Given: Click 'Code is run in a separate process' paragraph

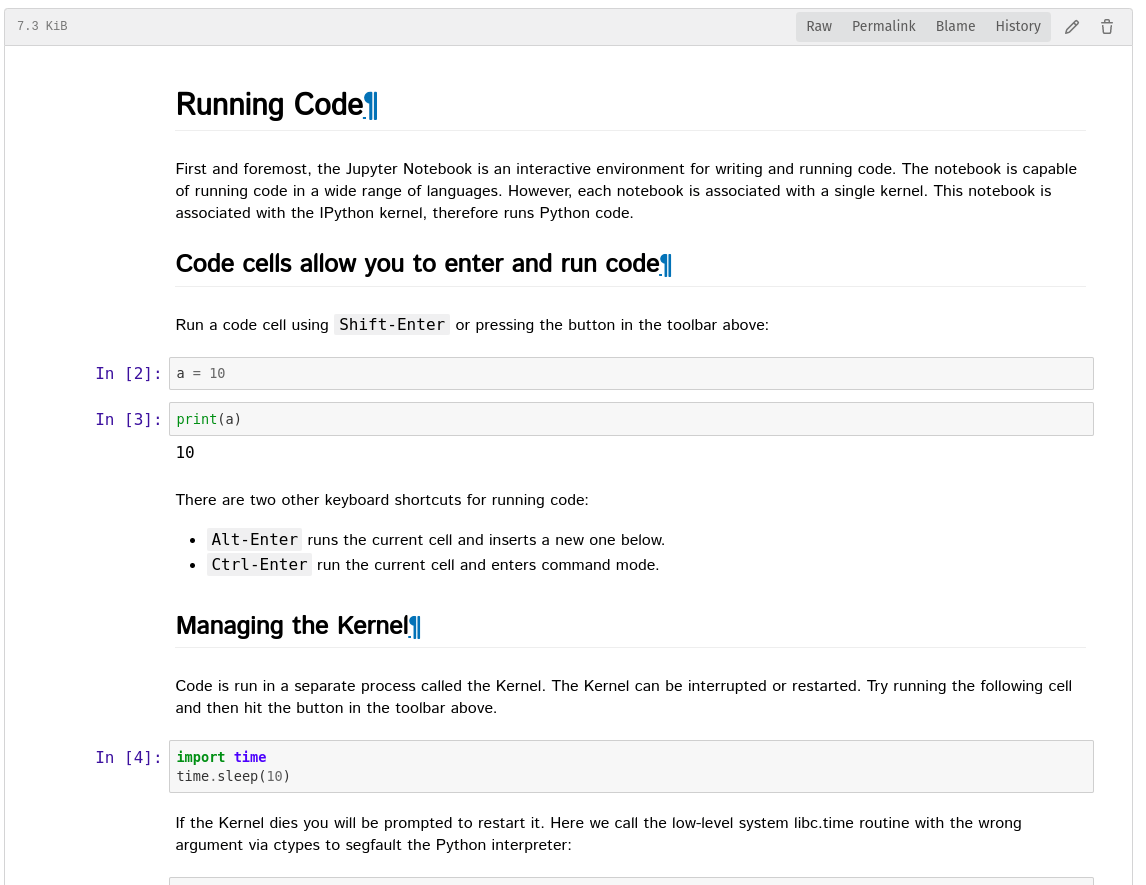Looking at the screenshot, I should point(623,696).
